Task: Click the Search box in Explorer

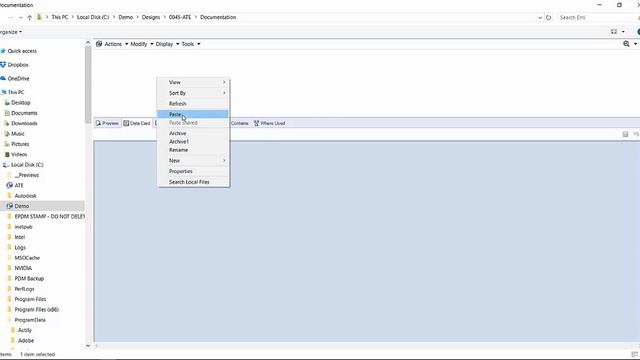Action: [596, 18]
